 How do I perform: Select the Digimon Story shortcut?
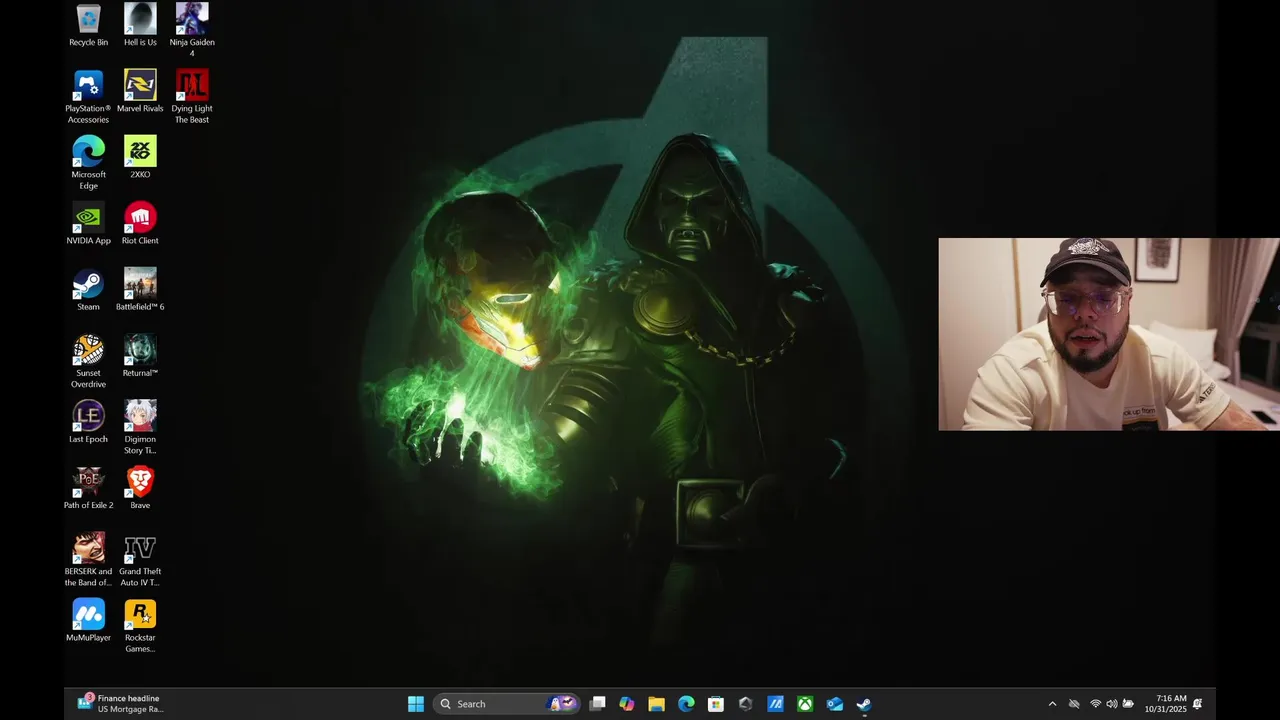pyautogui.click(x=140, y=427)
